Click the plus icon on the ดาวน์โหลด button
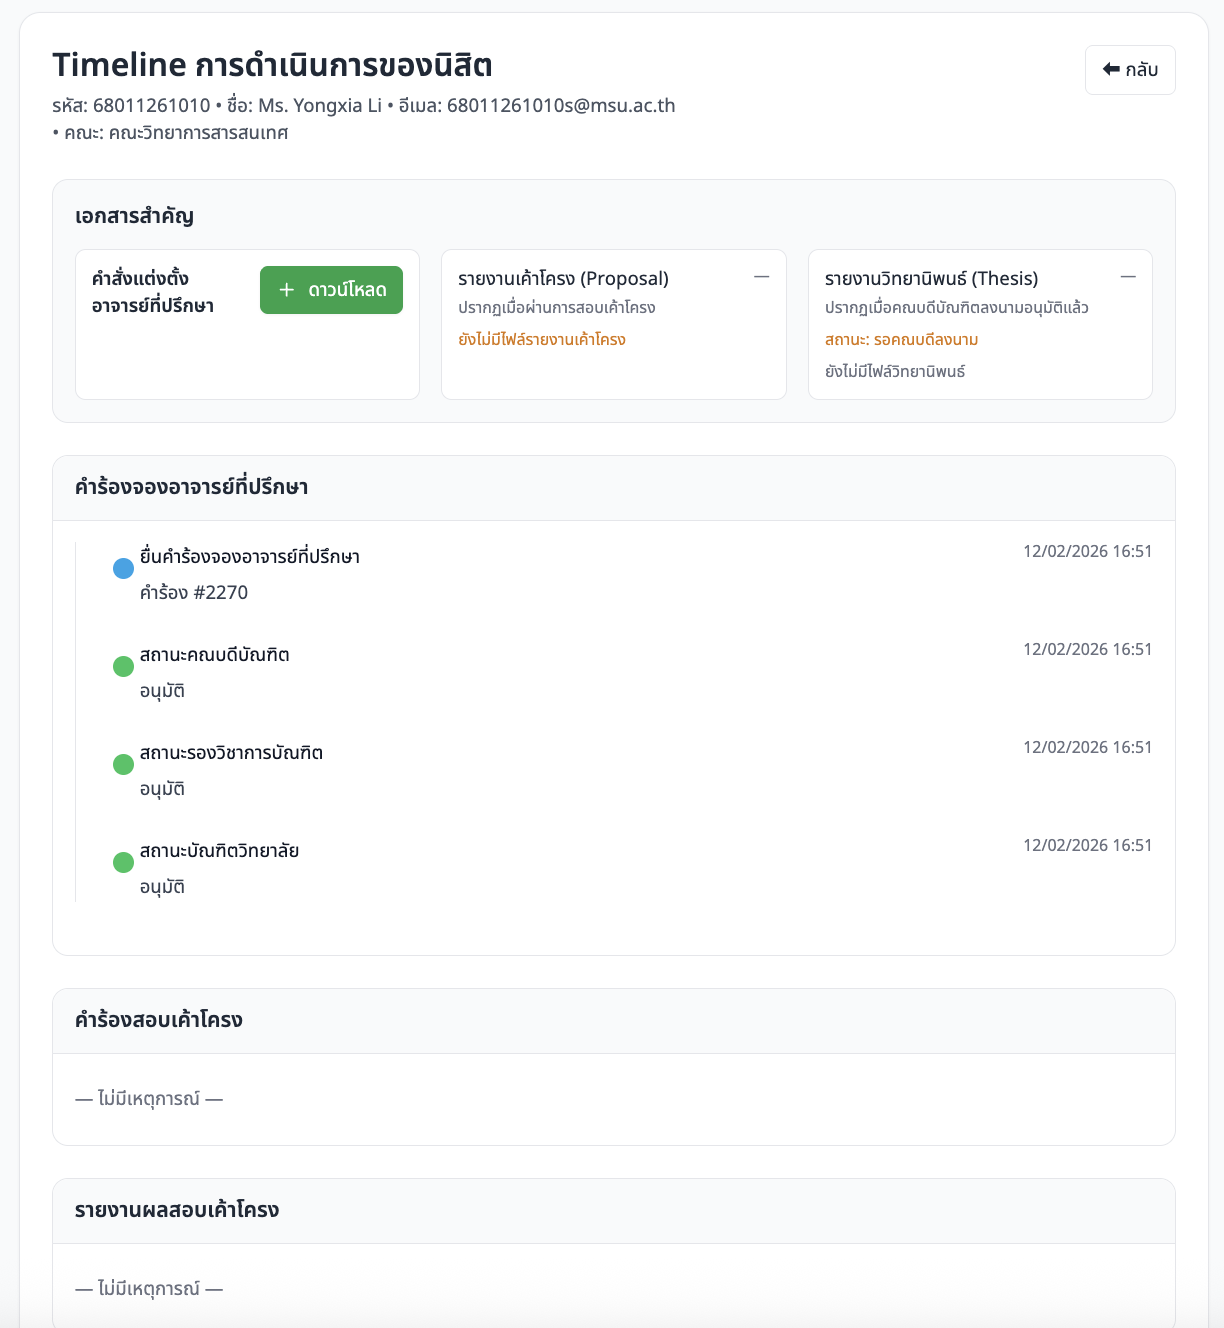This screenshot has width=1224, height=1328. pyautogui.click(x=287, y=290)
